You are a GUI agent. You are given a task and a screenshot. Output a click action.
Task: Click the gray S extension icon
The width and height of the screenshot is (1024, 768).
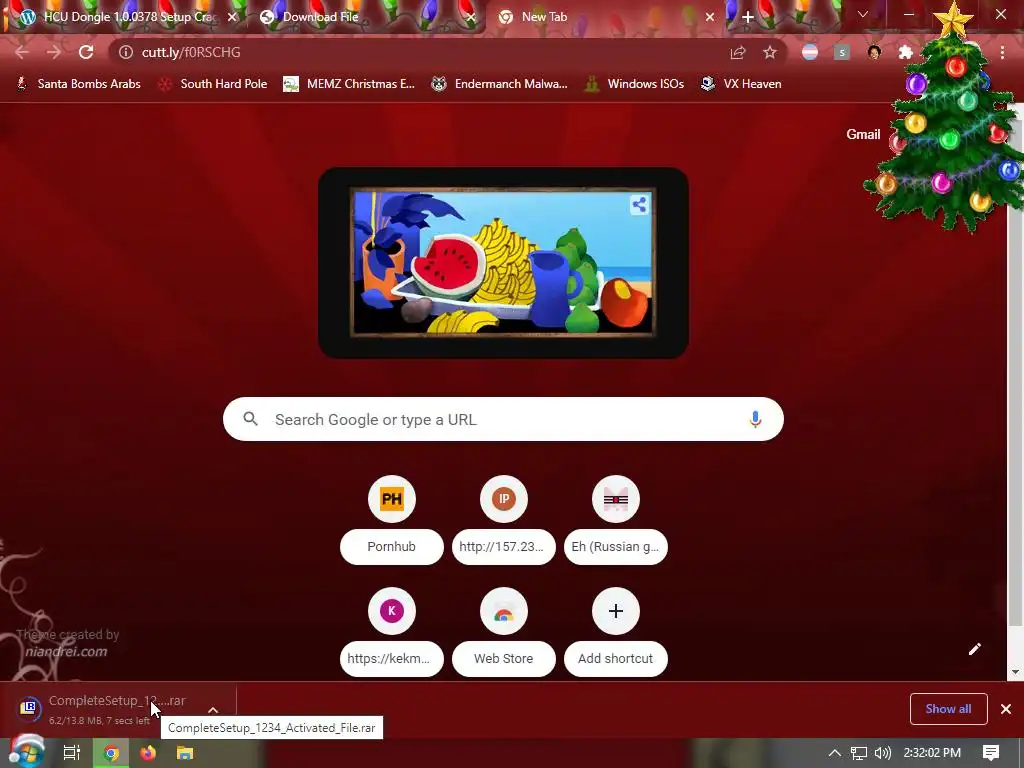pyautogui.click(x=842, y=52)
